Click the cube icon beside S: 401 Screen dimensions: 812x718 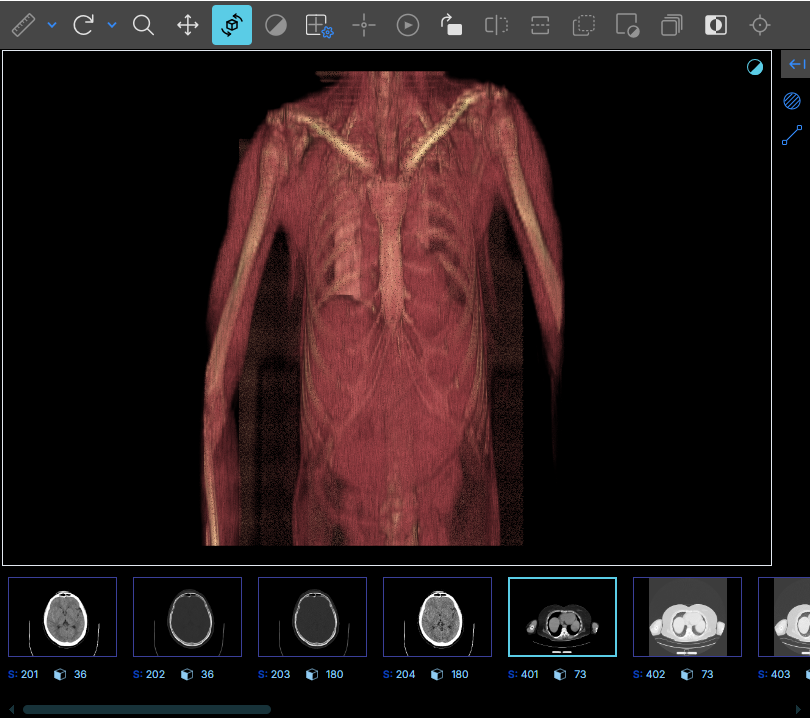pos(560,674)
